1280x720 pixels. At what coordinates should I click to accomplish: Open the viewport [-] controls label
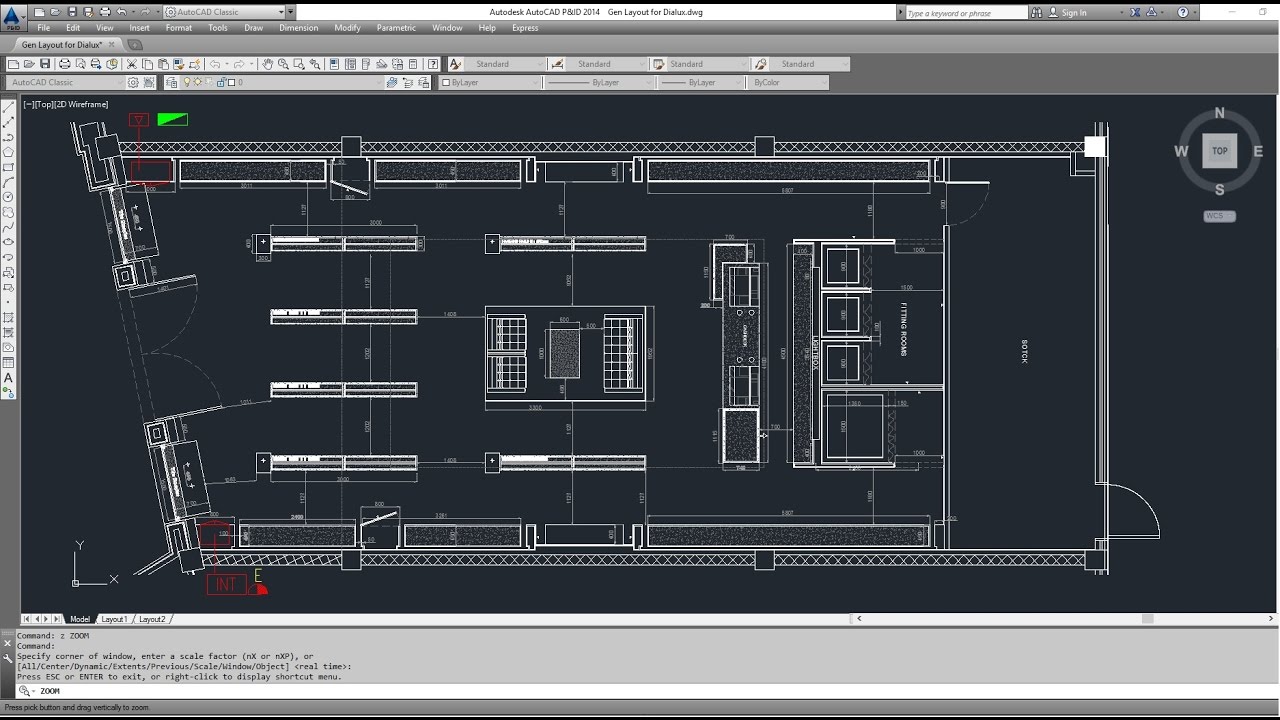point(28,104)
